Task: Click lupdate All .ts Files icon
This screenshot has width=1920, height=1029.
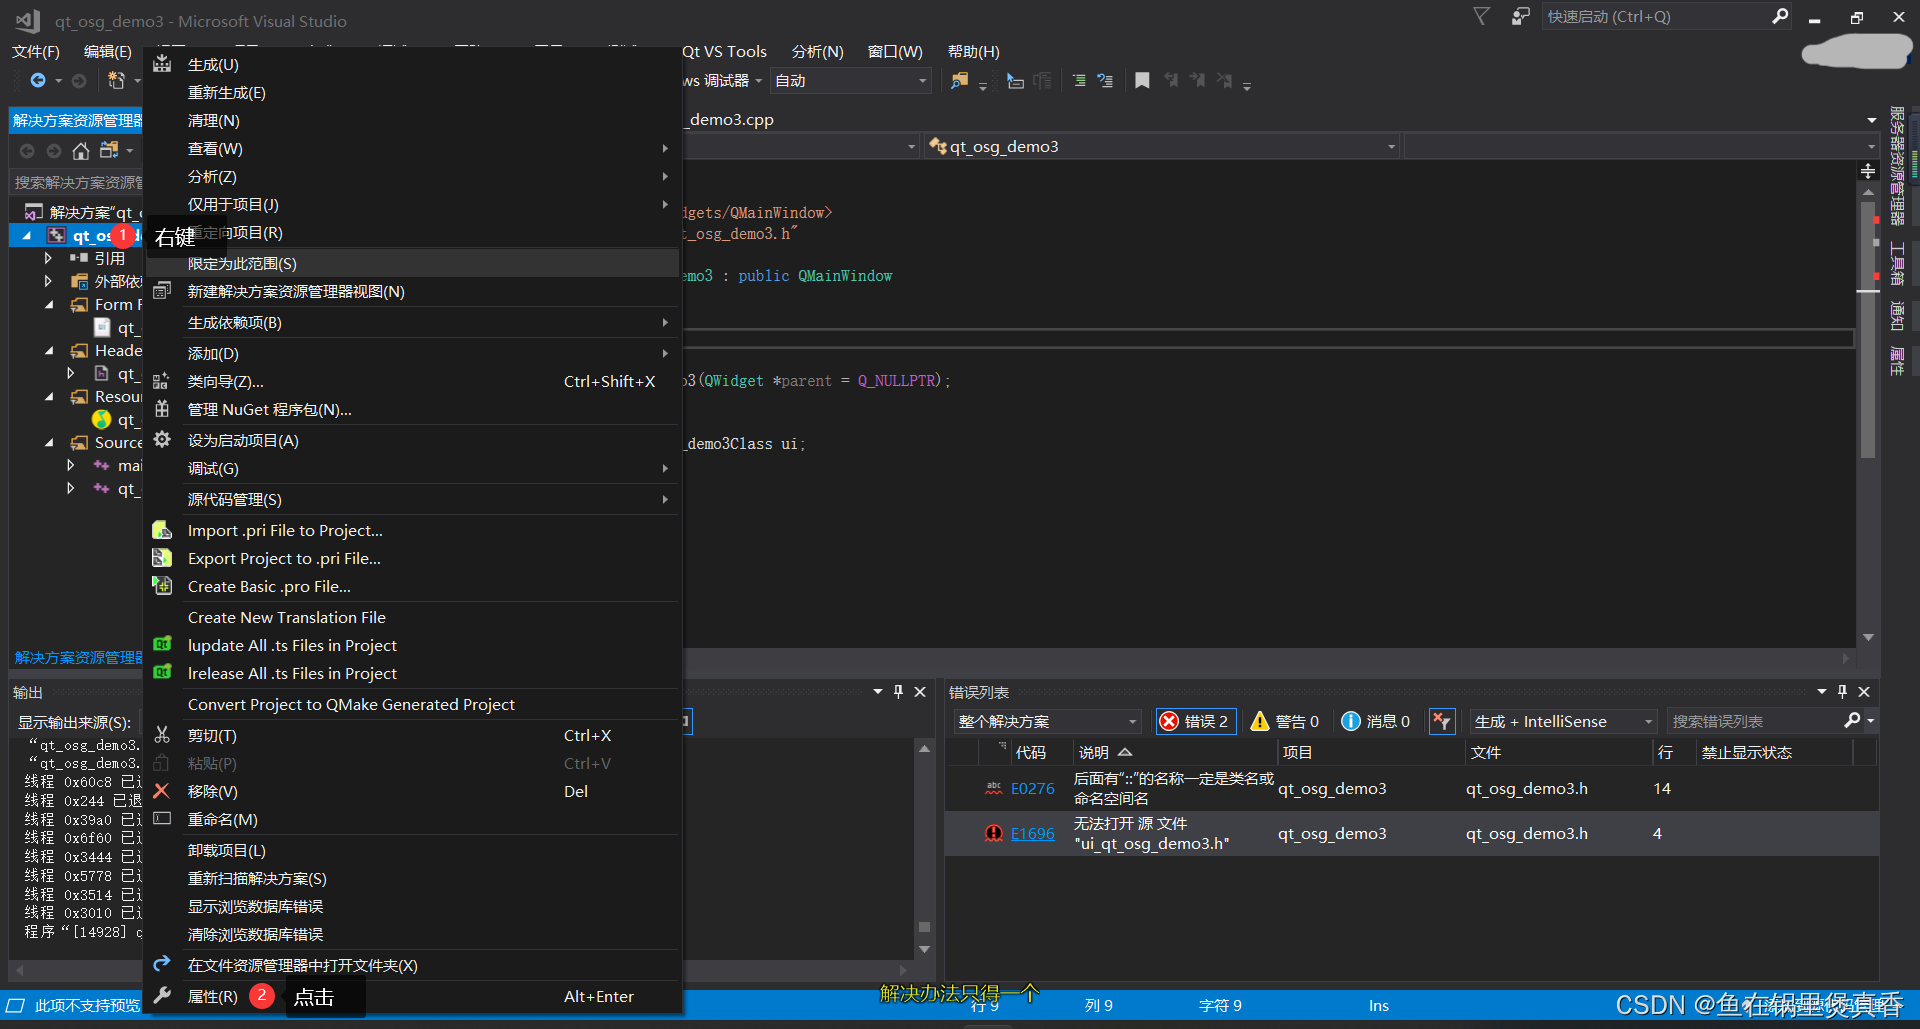Action: (x=162, y=645)
